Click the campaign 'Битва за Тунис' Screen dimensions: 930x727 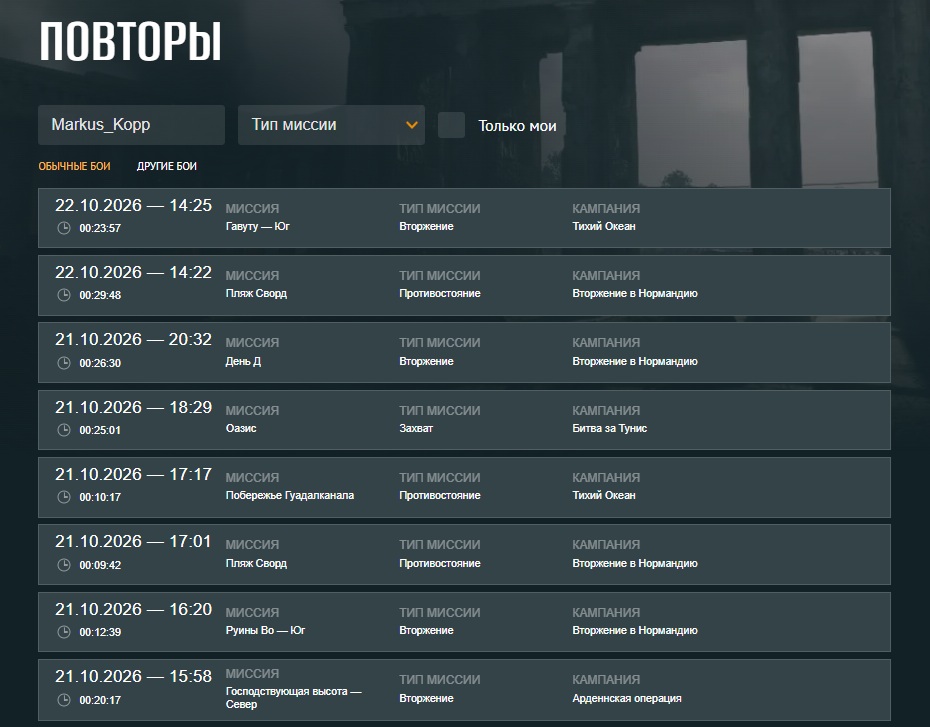click(x=610, y=428)
